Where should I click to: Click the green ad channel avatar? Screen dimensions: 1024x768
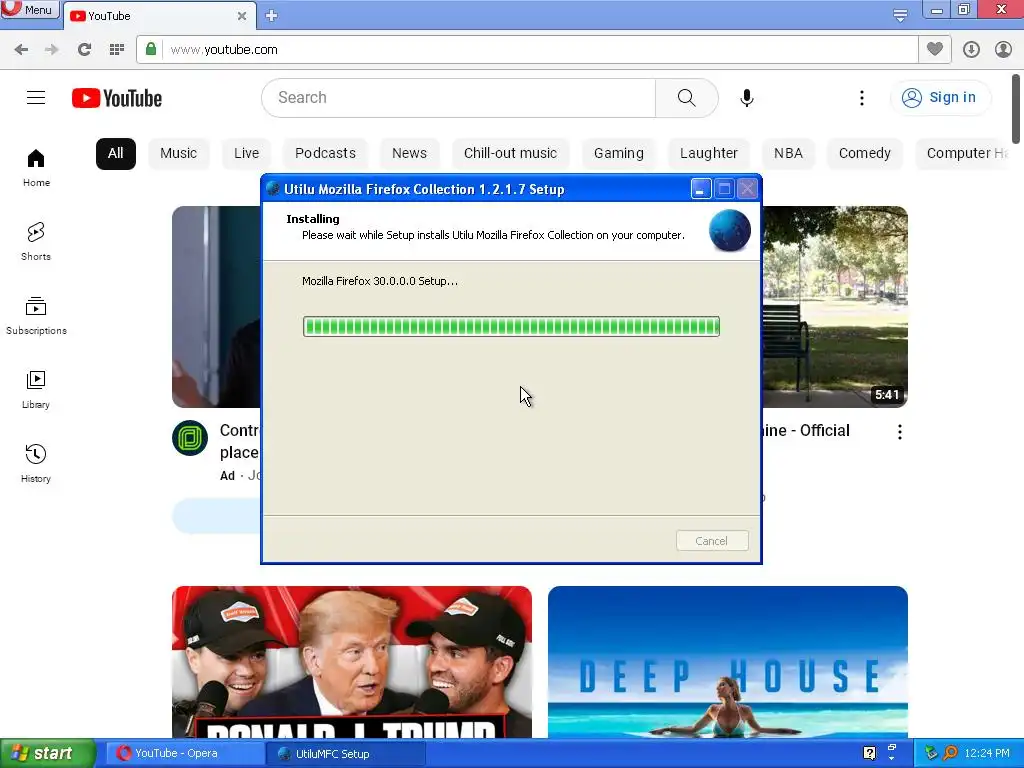(190, 438)
